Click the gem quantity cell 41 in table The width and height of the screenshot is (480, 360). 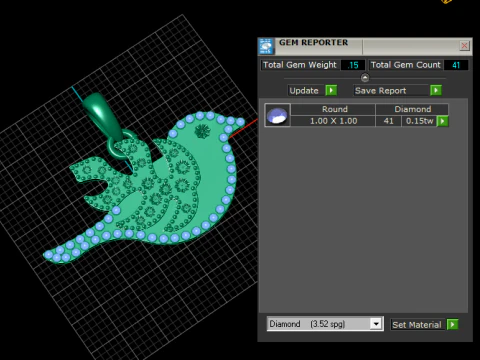[389, 121]
